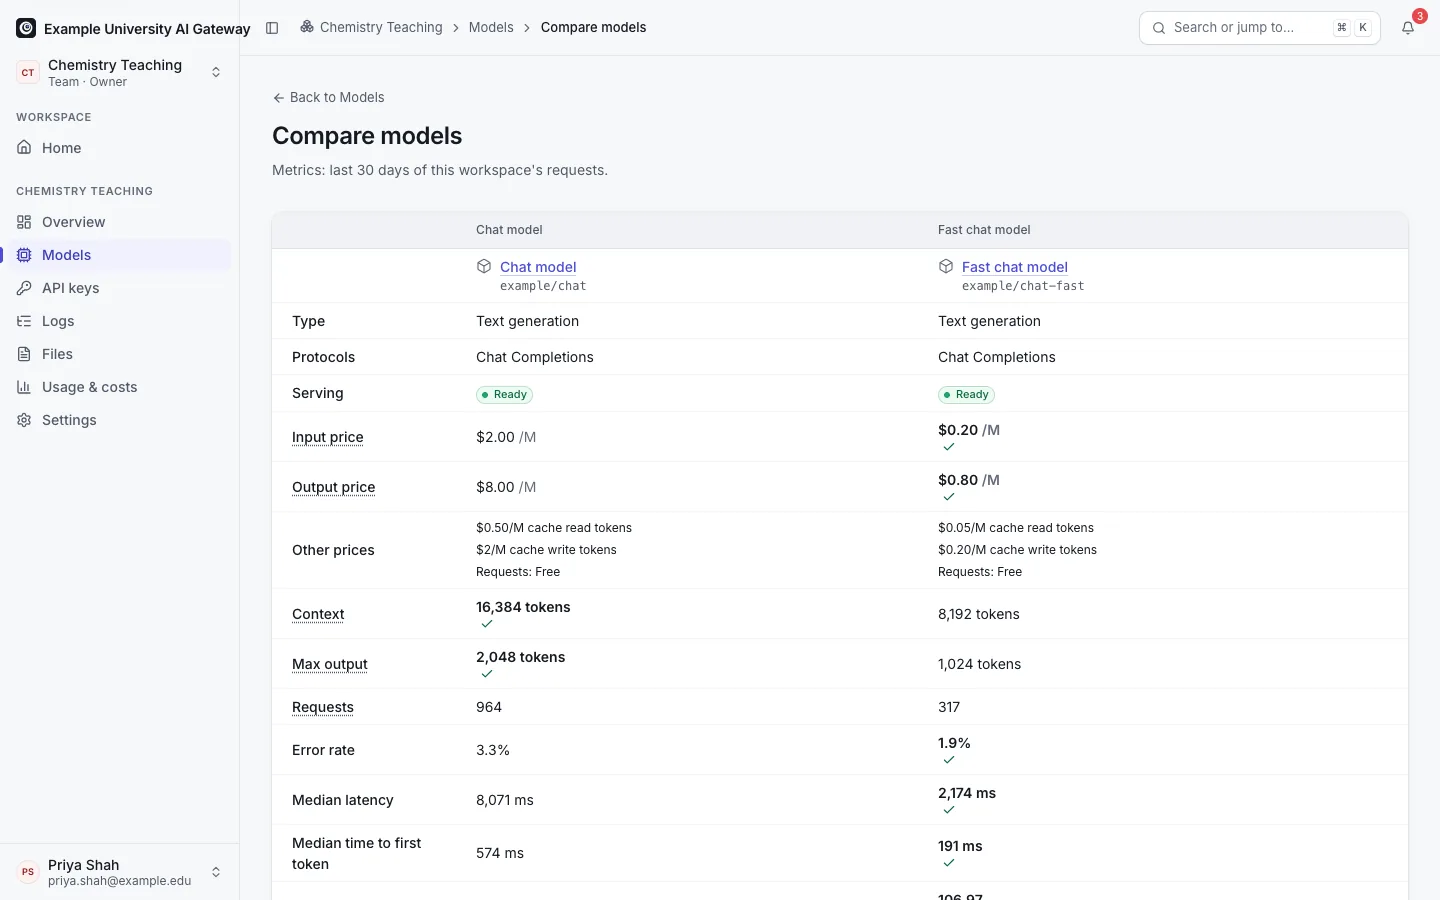The image size is (1440, 900).
Task: Click the Compare models breadcrumb
Action: tap(593, 27)
